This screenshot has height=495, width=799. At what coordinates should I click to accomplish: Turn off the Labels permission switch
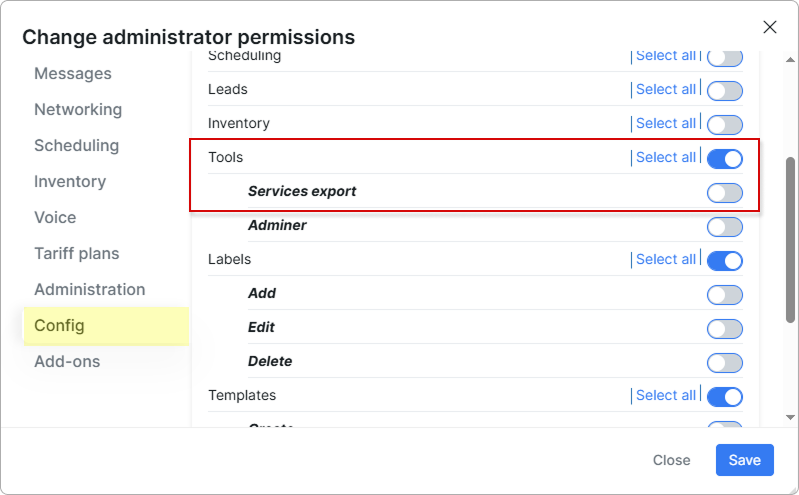coord(725,261)
